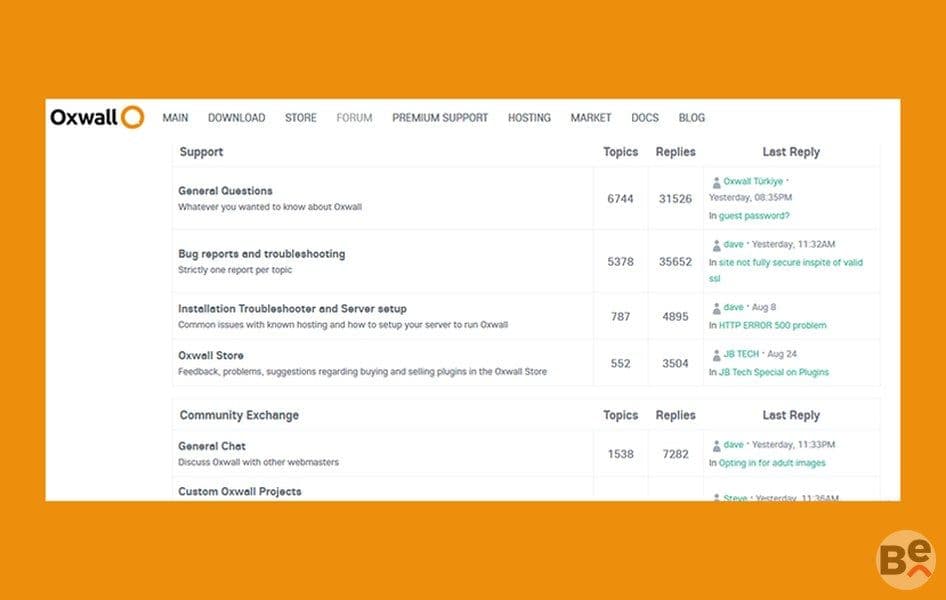
Task: Open the MARKET menu item
Action: point(591,118)
